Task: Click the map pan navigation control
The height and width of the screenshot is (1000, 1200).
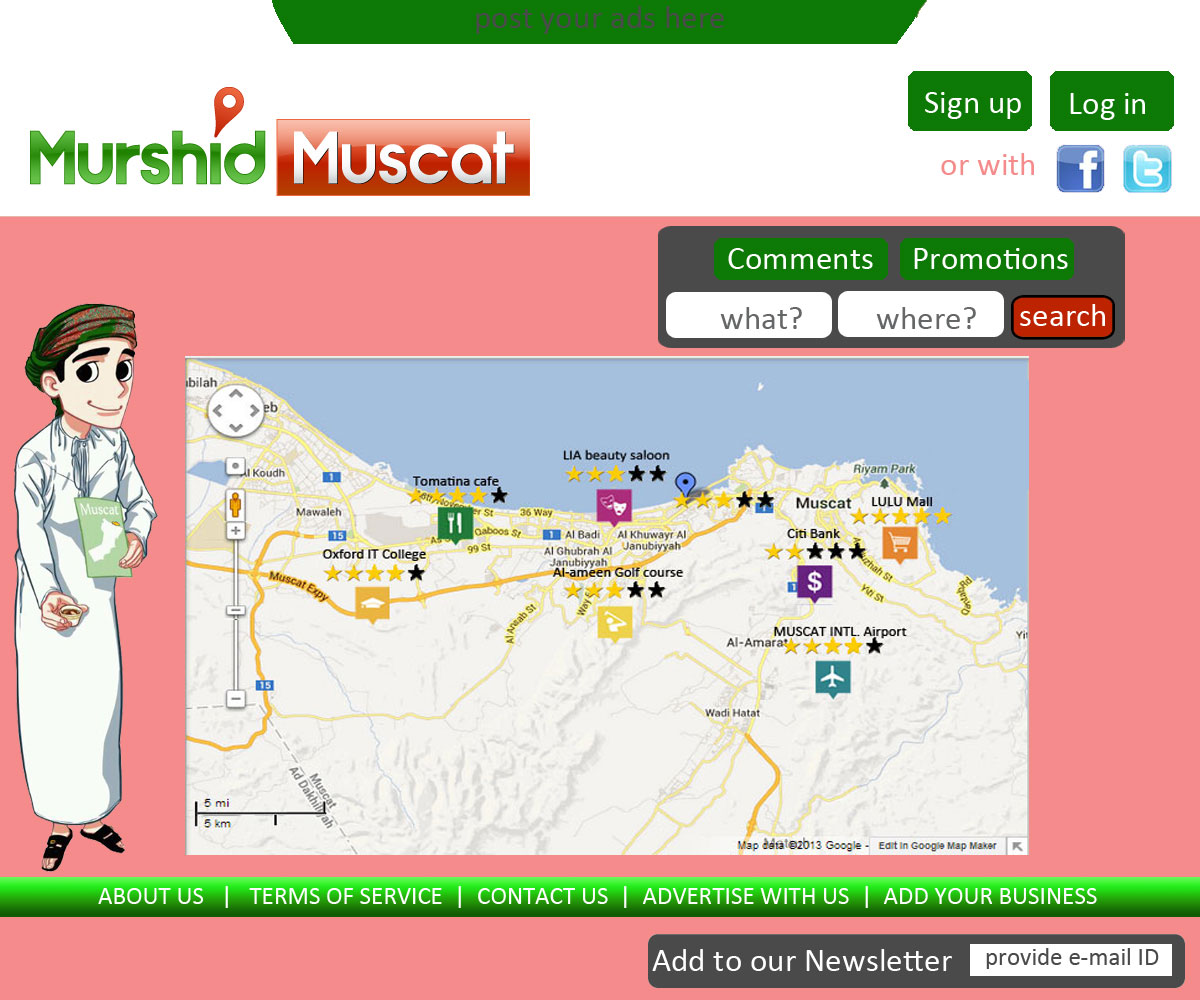Action: [x=235, y=411]
